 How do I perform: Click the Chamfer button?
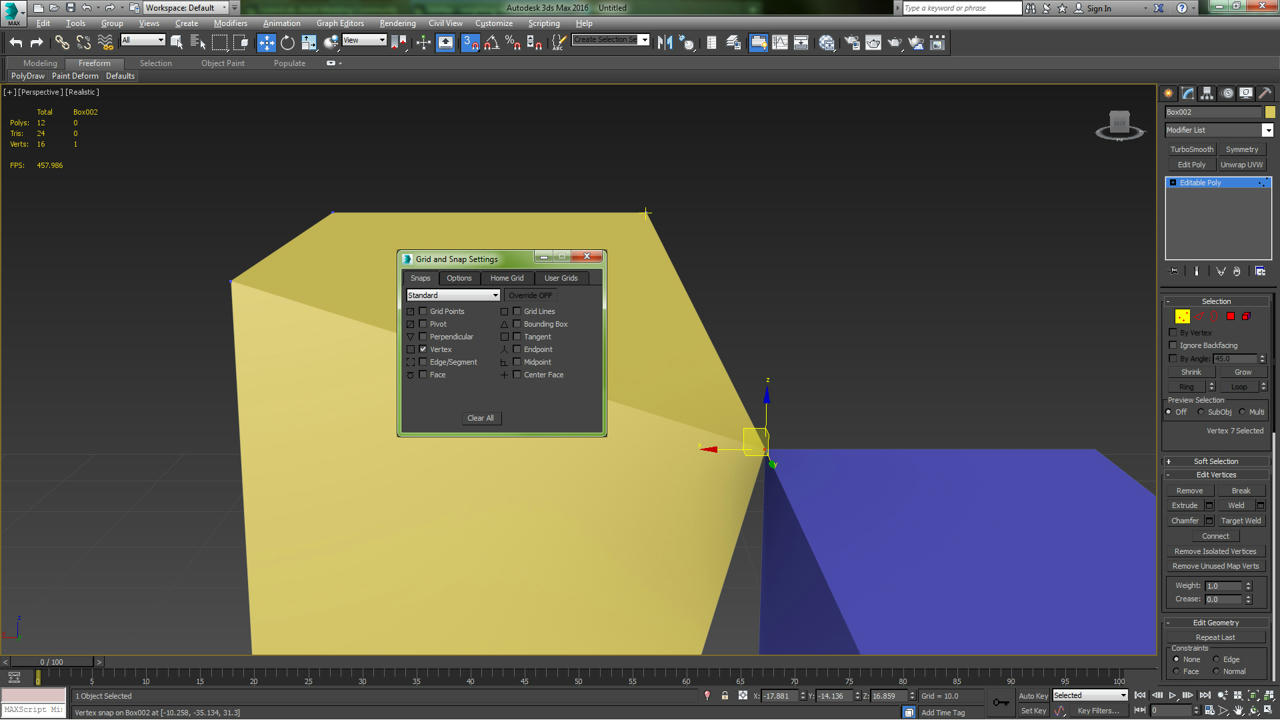tap(1185, 520)
